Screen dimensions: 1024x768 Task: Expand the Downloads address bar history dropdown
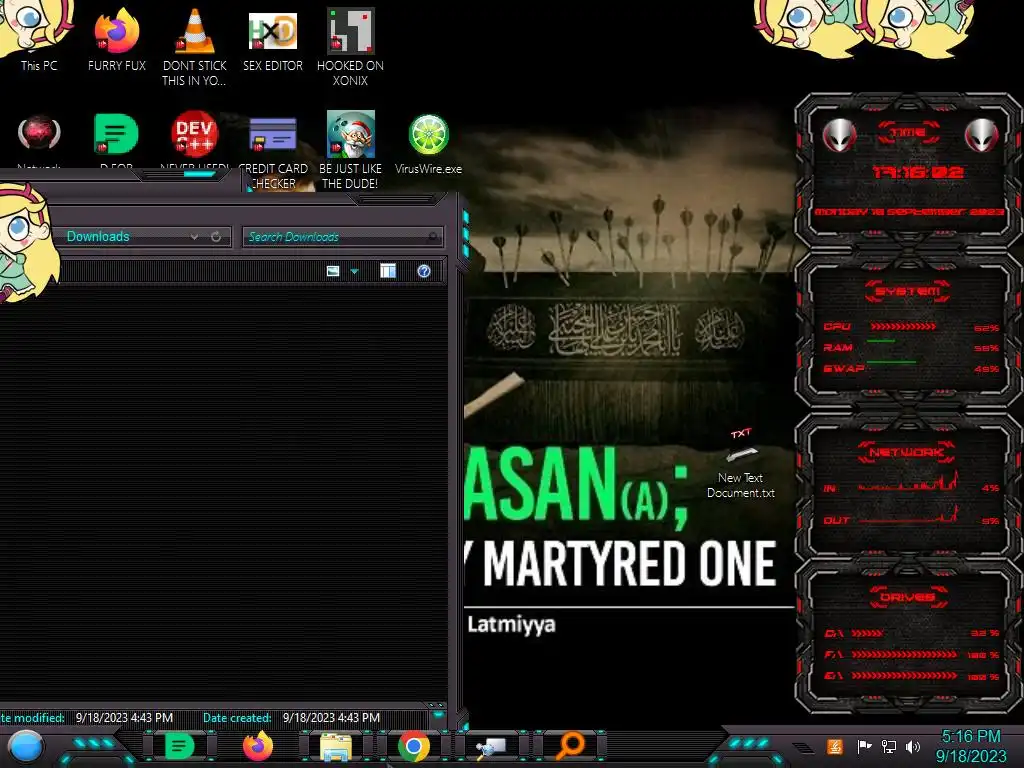[194, 236]
